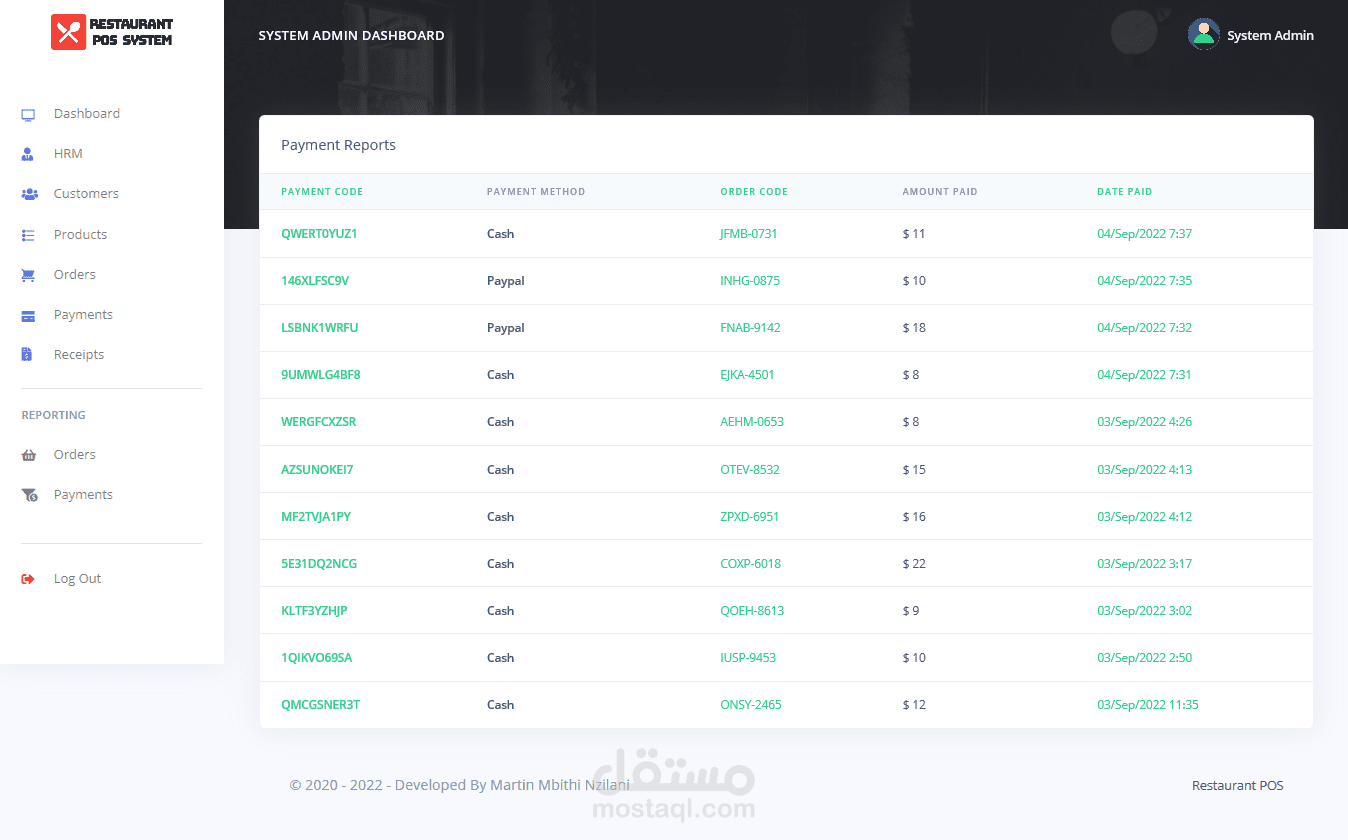Viewport: 1348px width, 840px height.
Task: Click order code ZPXD-6951
Action: 750,517
